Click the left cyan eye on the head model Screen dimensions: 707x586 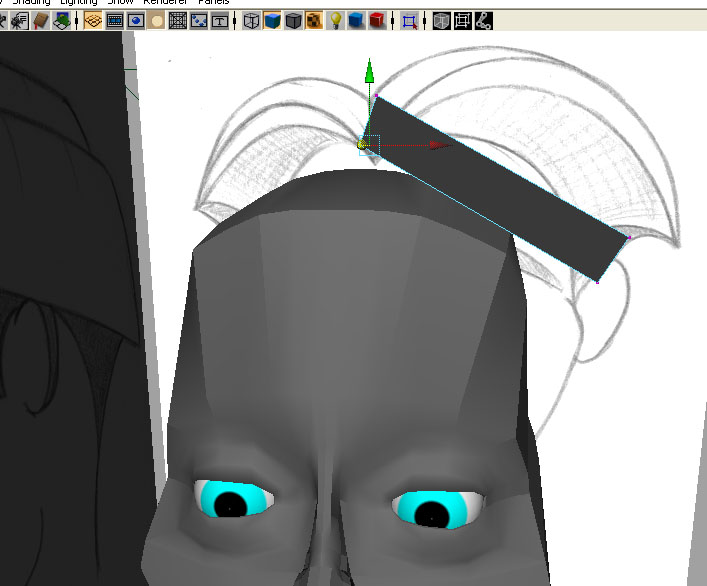pos(234,499)
